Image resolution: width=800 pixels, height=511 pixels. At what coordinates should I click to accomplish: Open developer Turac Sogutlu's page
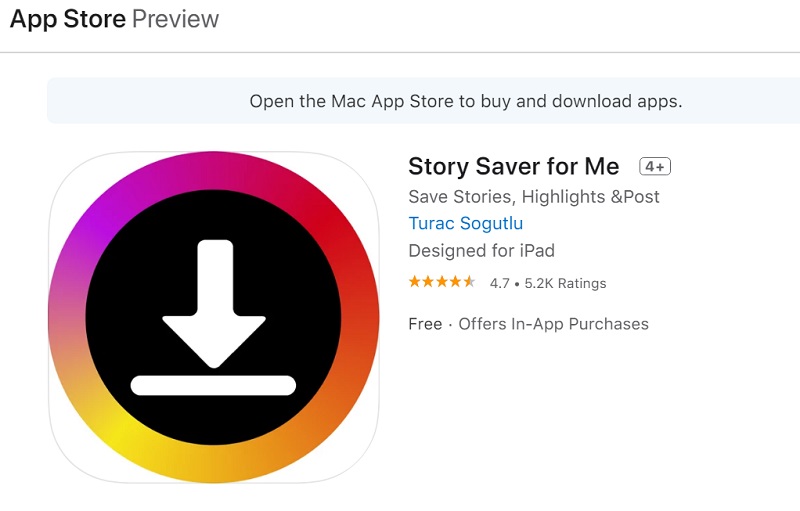(x=465, y=224)
